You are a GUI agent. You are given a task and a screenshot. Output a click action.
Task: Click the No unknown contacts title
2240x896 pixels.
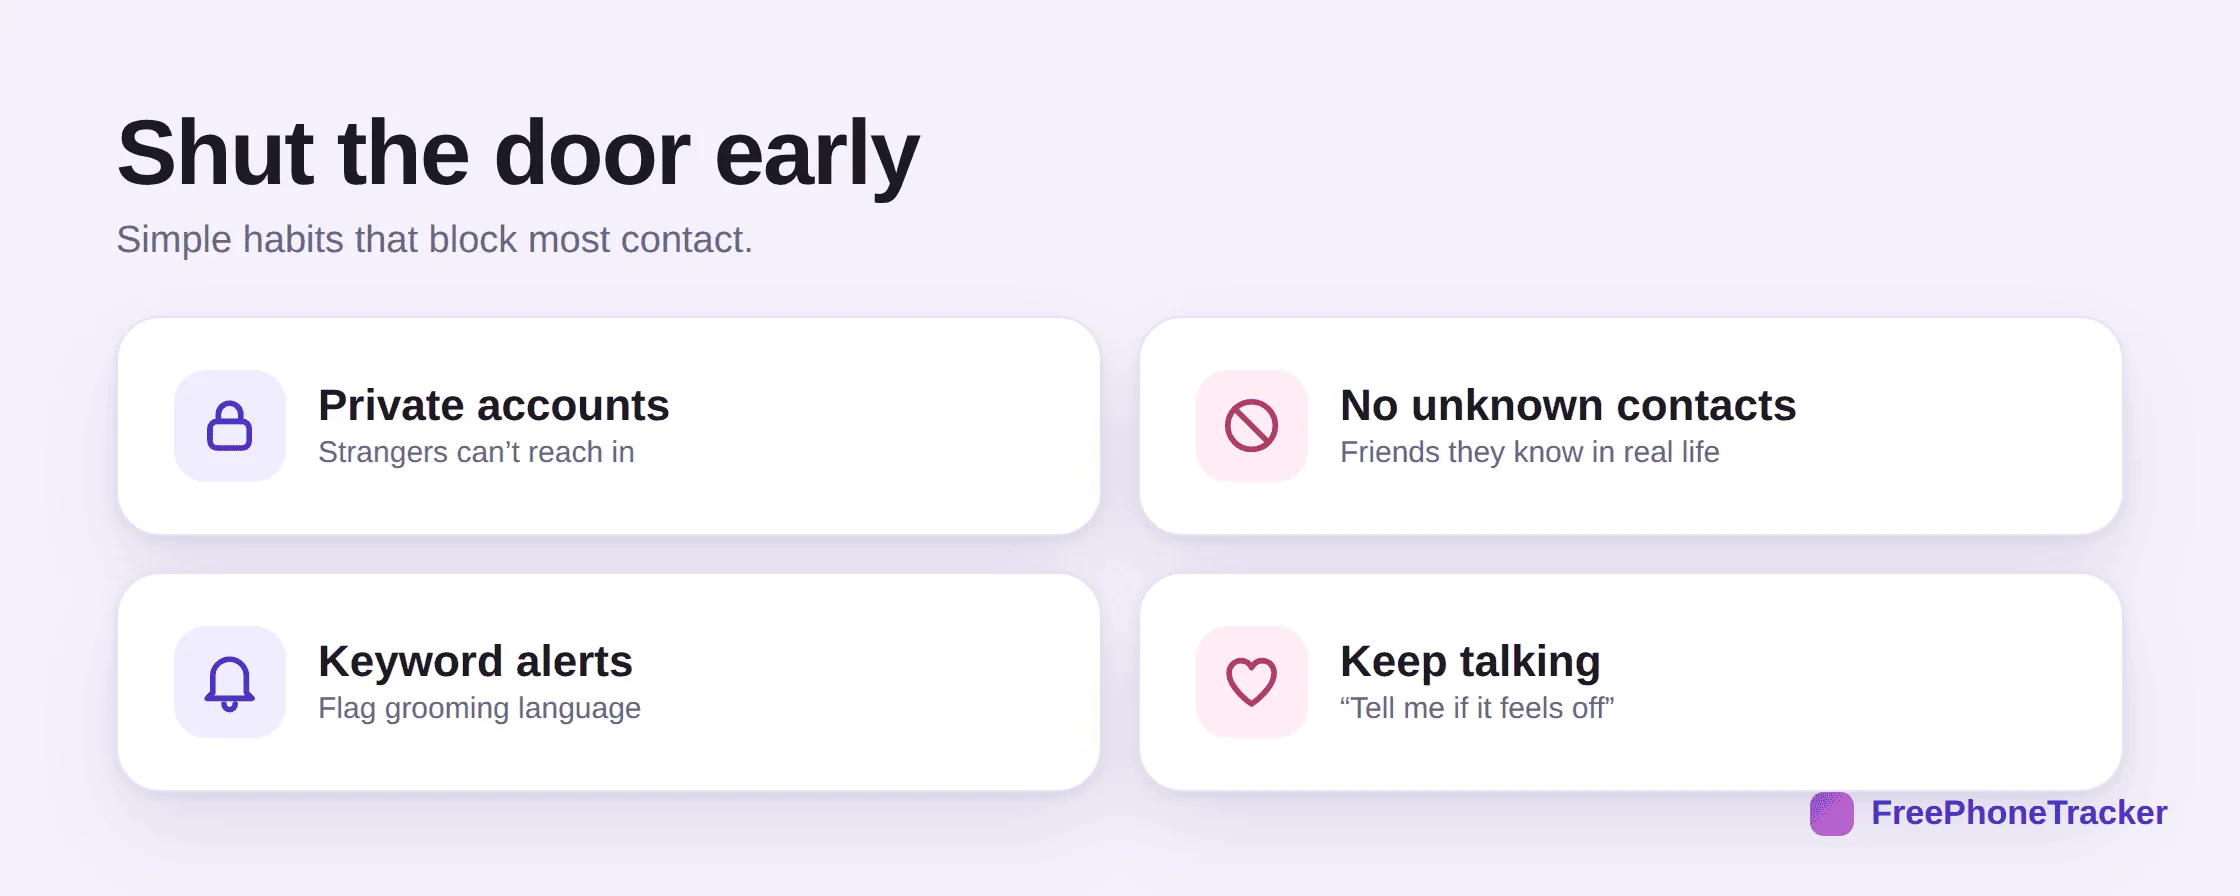tap(1568, 405)
